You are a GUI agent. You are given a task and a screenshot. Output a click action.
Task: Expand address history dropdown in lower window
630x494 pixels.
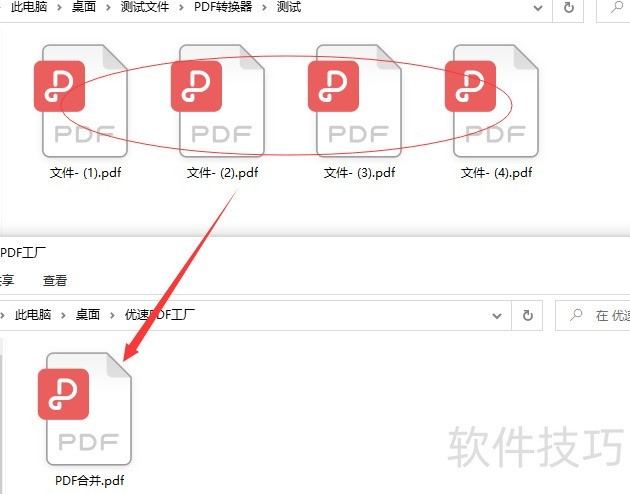(497, 316)
